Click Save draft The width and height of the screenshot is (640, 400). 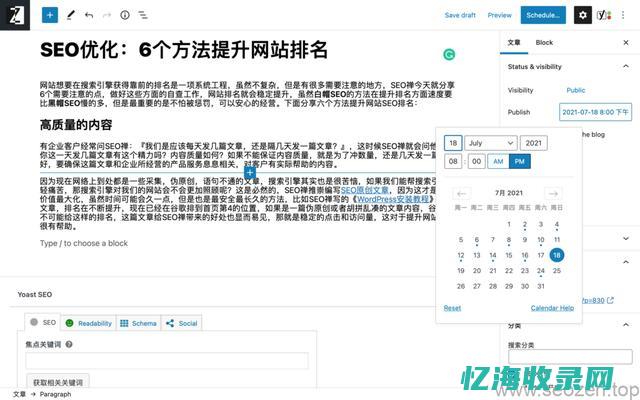click(460, 15)
